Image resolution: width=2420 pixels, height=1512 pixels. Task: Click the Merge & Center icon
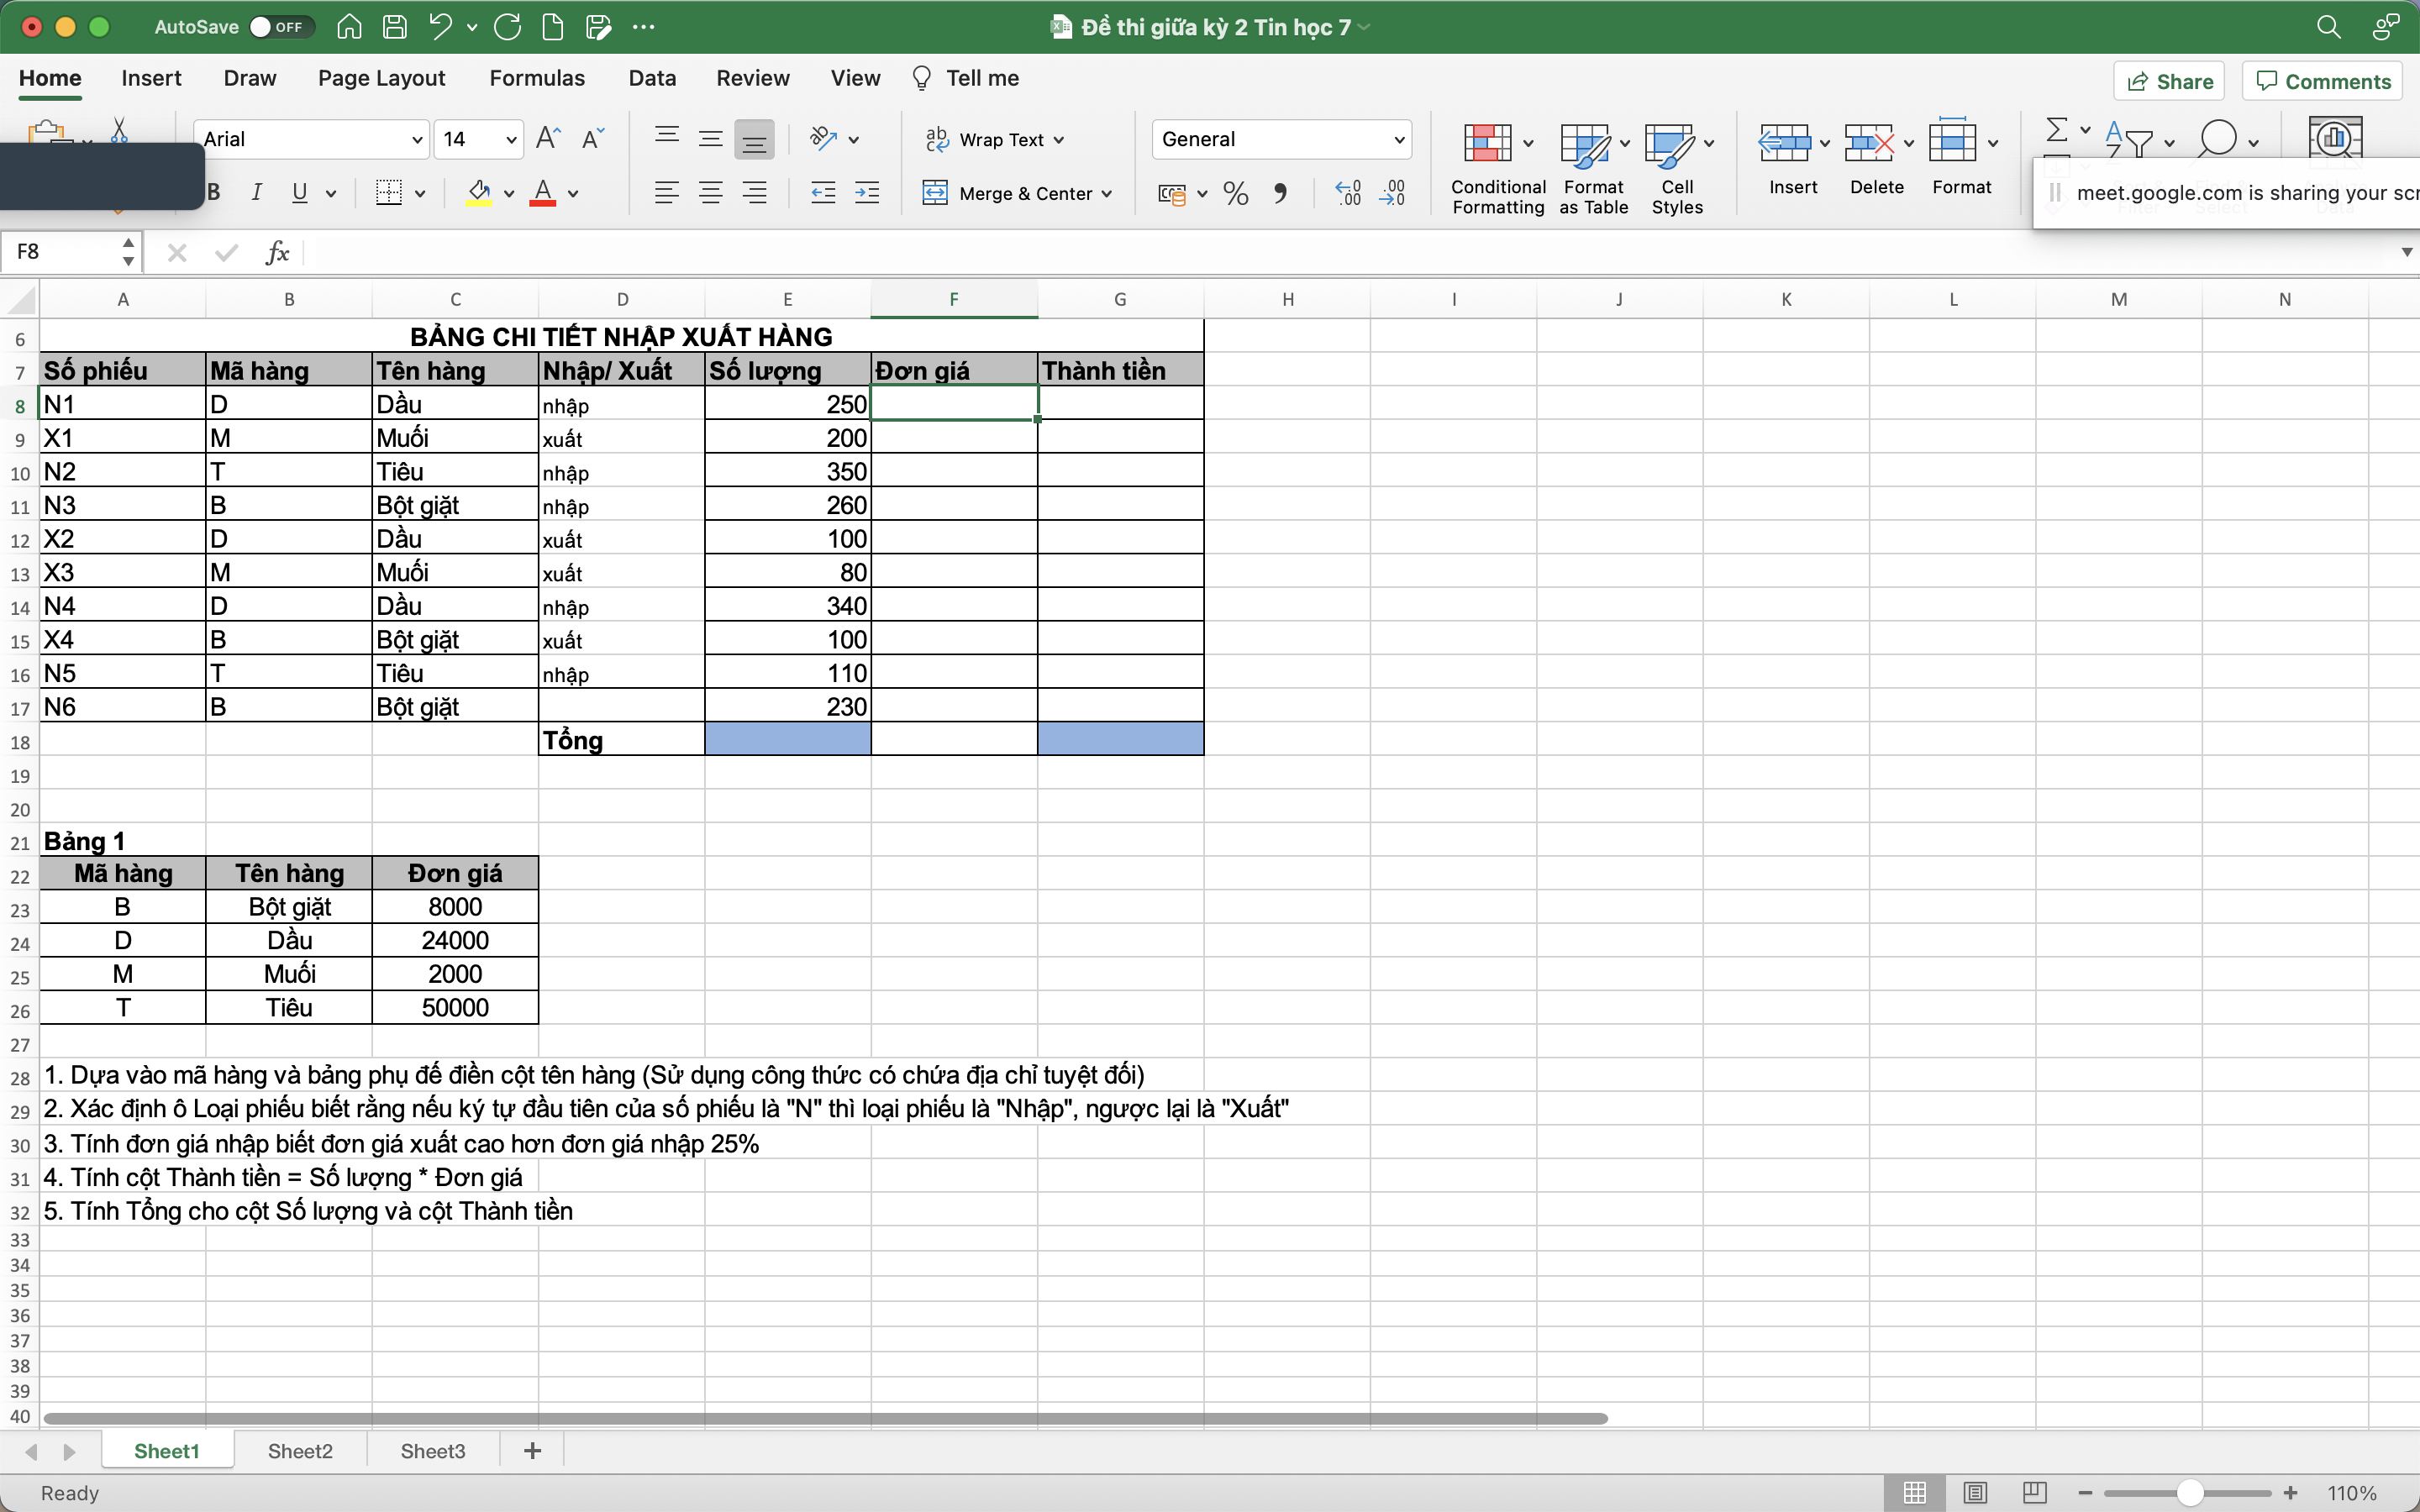pyautogui.click(x=935, y=193)
